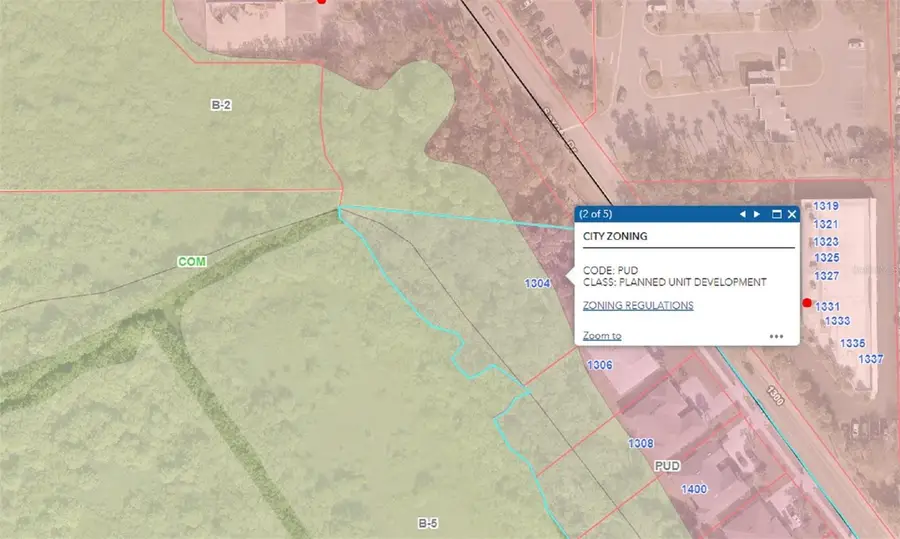Screen dimensions: 900x539
Task: Advance to next feature in popup
Action: tap(757, 214)
